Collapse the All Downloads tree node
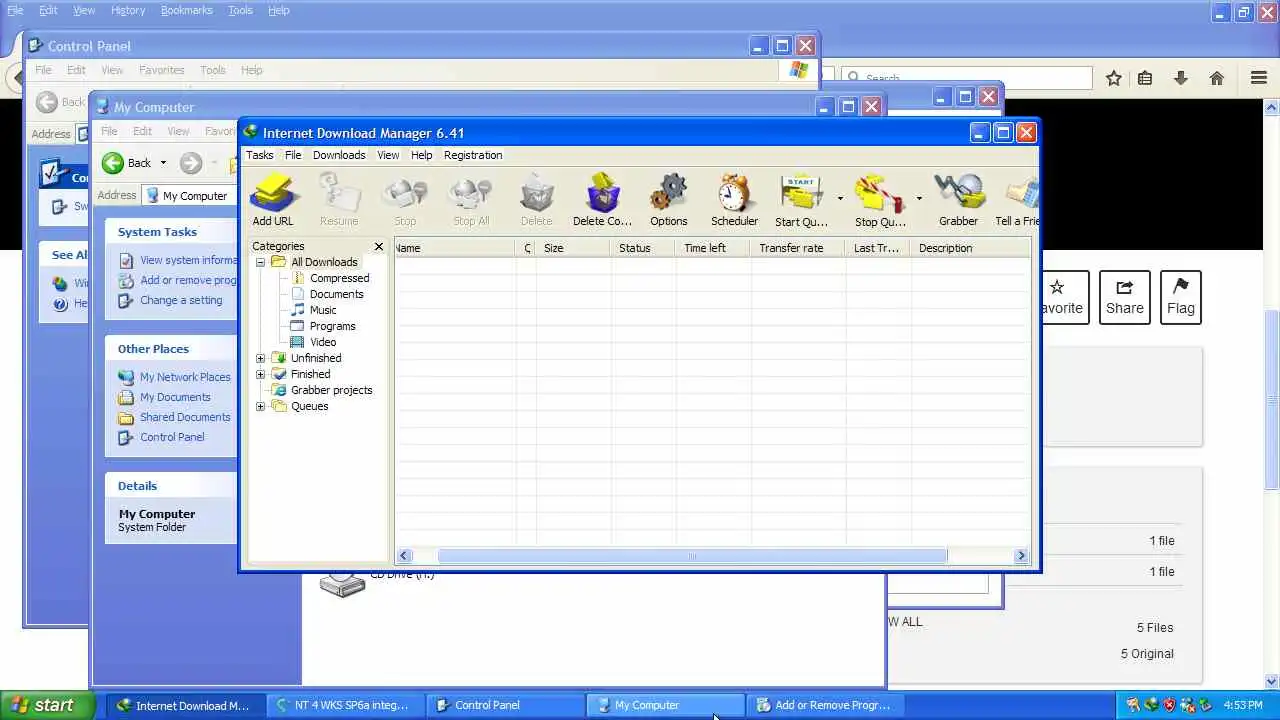 point(261,262)
